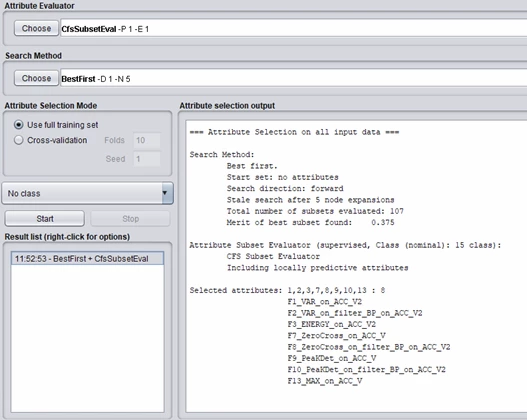The height and width of the screenshot is (420, 527).
Task: Click Choose button for Search Method
Action: [x=36, y=78]
